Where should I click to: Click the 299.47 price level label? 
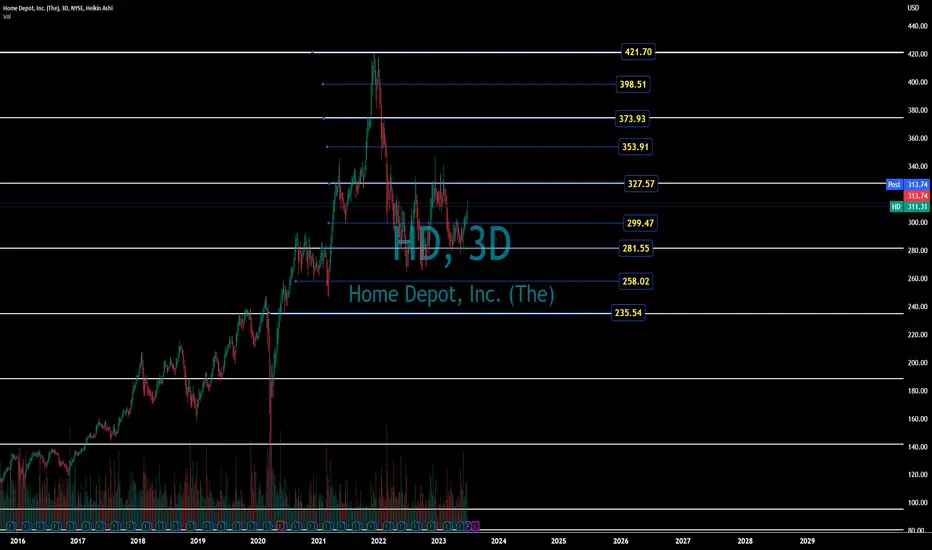coord(640,224)
